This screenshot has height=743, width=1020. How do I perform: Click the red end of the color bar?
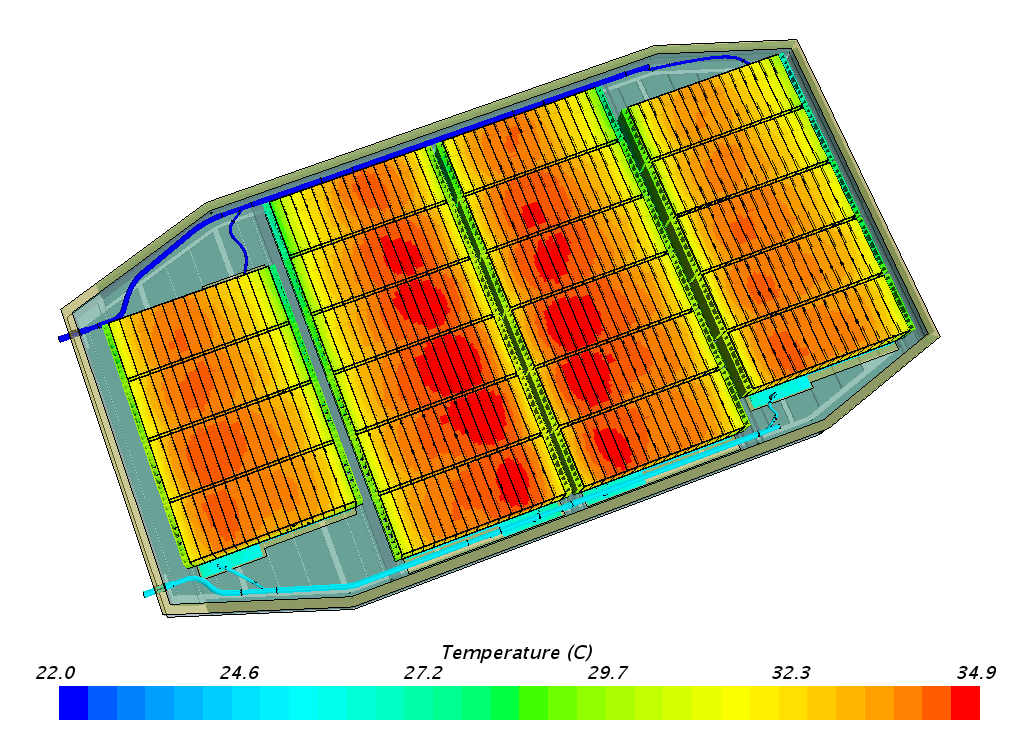click(x=965, y=703)
